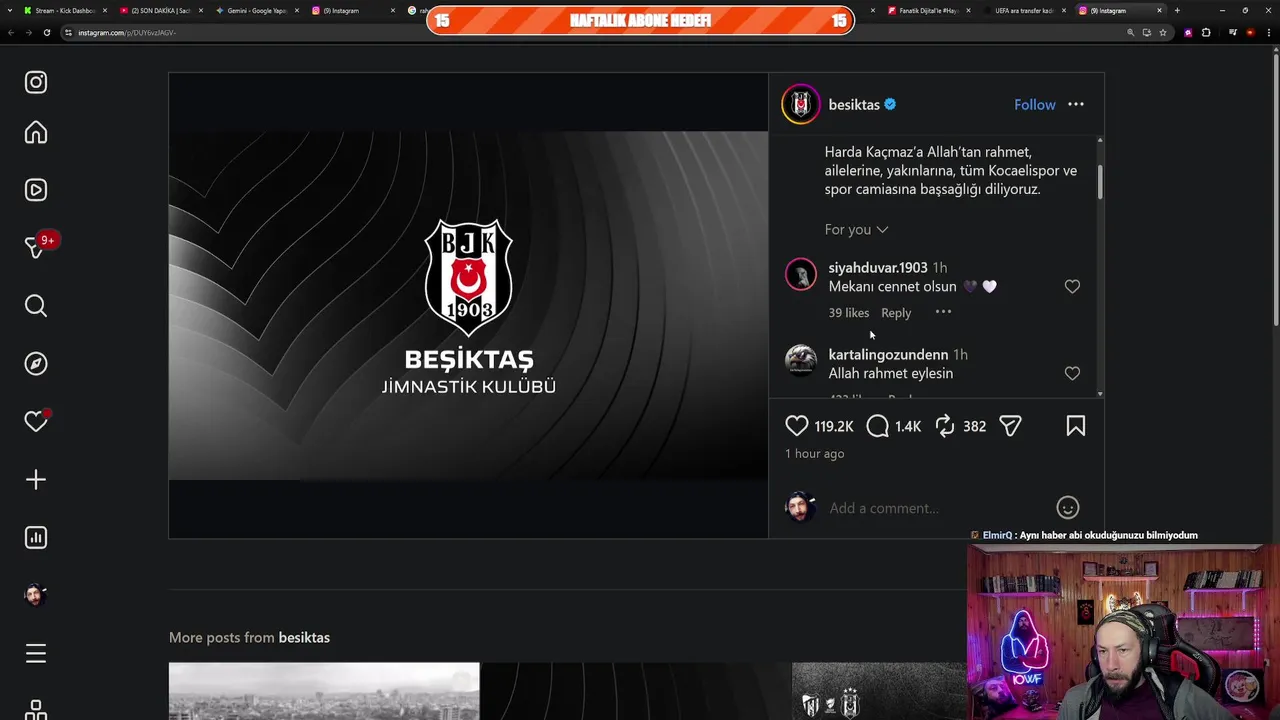Switch to Fanatik Dijital'e browser tab
The height and width of the screenshot is (720, 1280).
pyautogui.click(x=928, y=10)
